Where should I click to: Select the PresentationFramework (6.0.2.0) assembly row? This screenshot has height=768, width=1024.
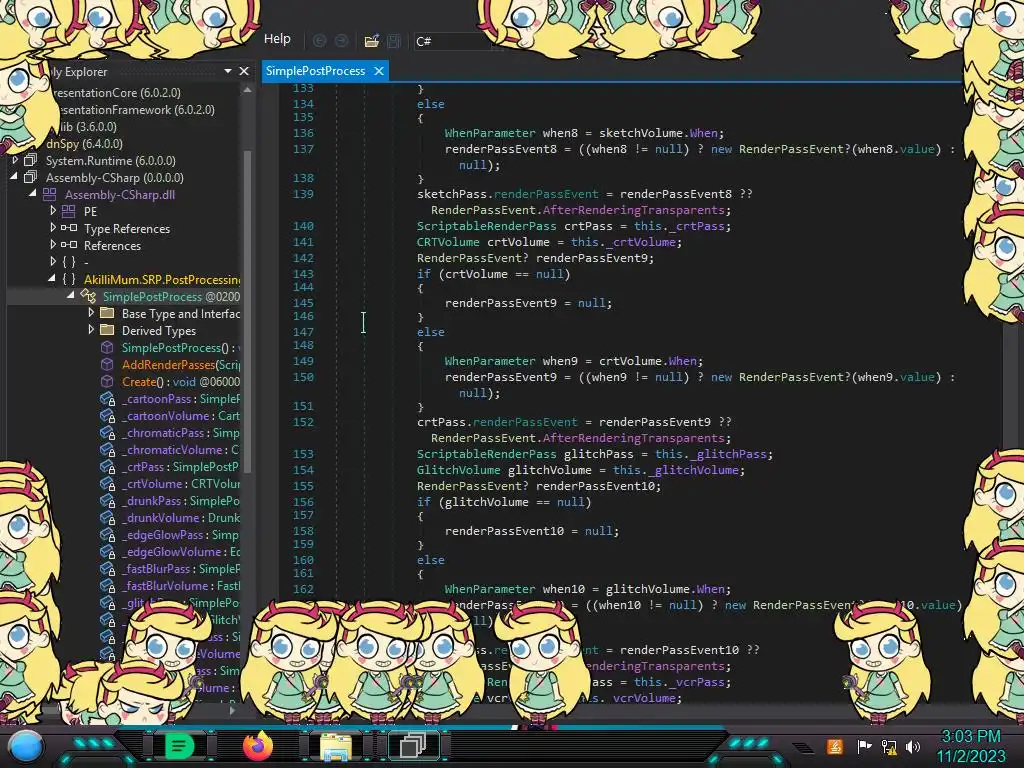click(x=135, y=110)
